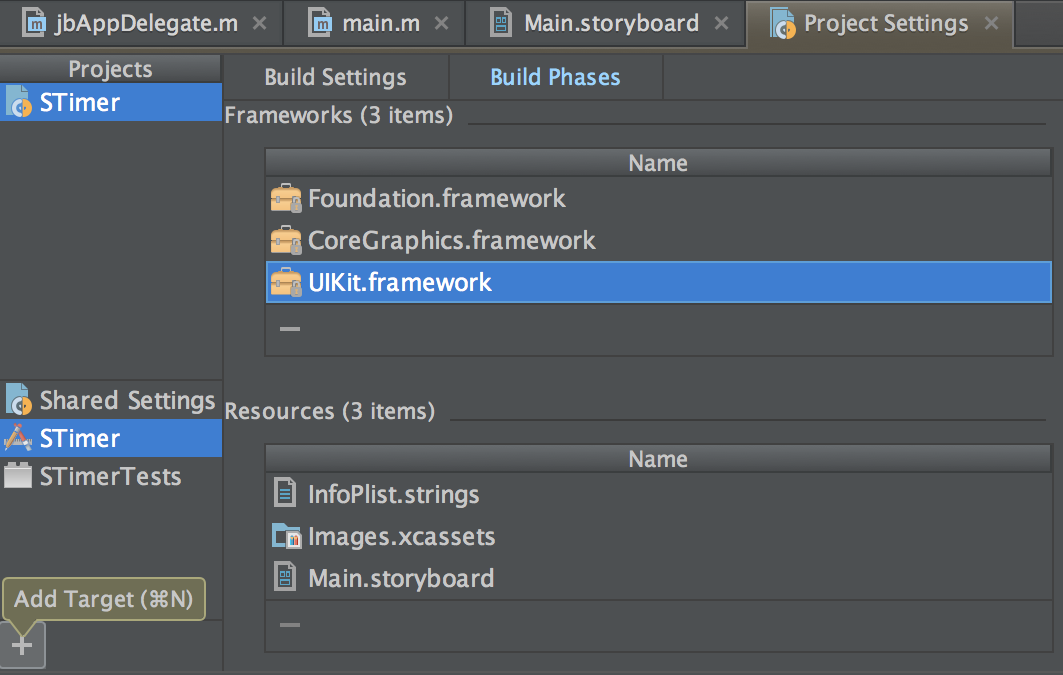Click the Images.xcassets asset catalog icon
This screenshot has height=675, width=1063.
285,536
